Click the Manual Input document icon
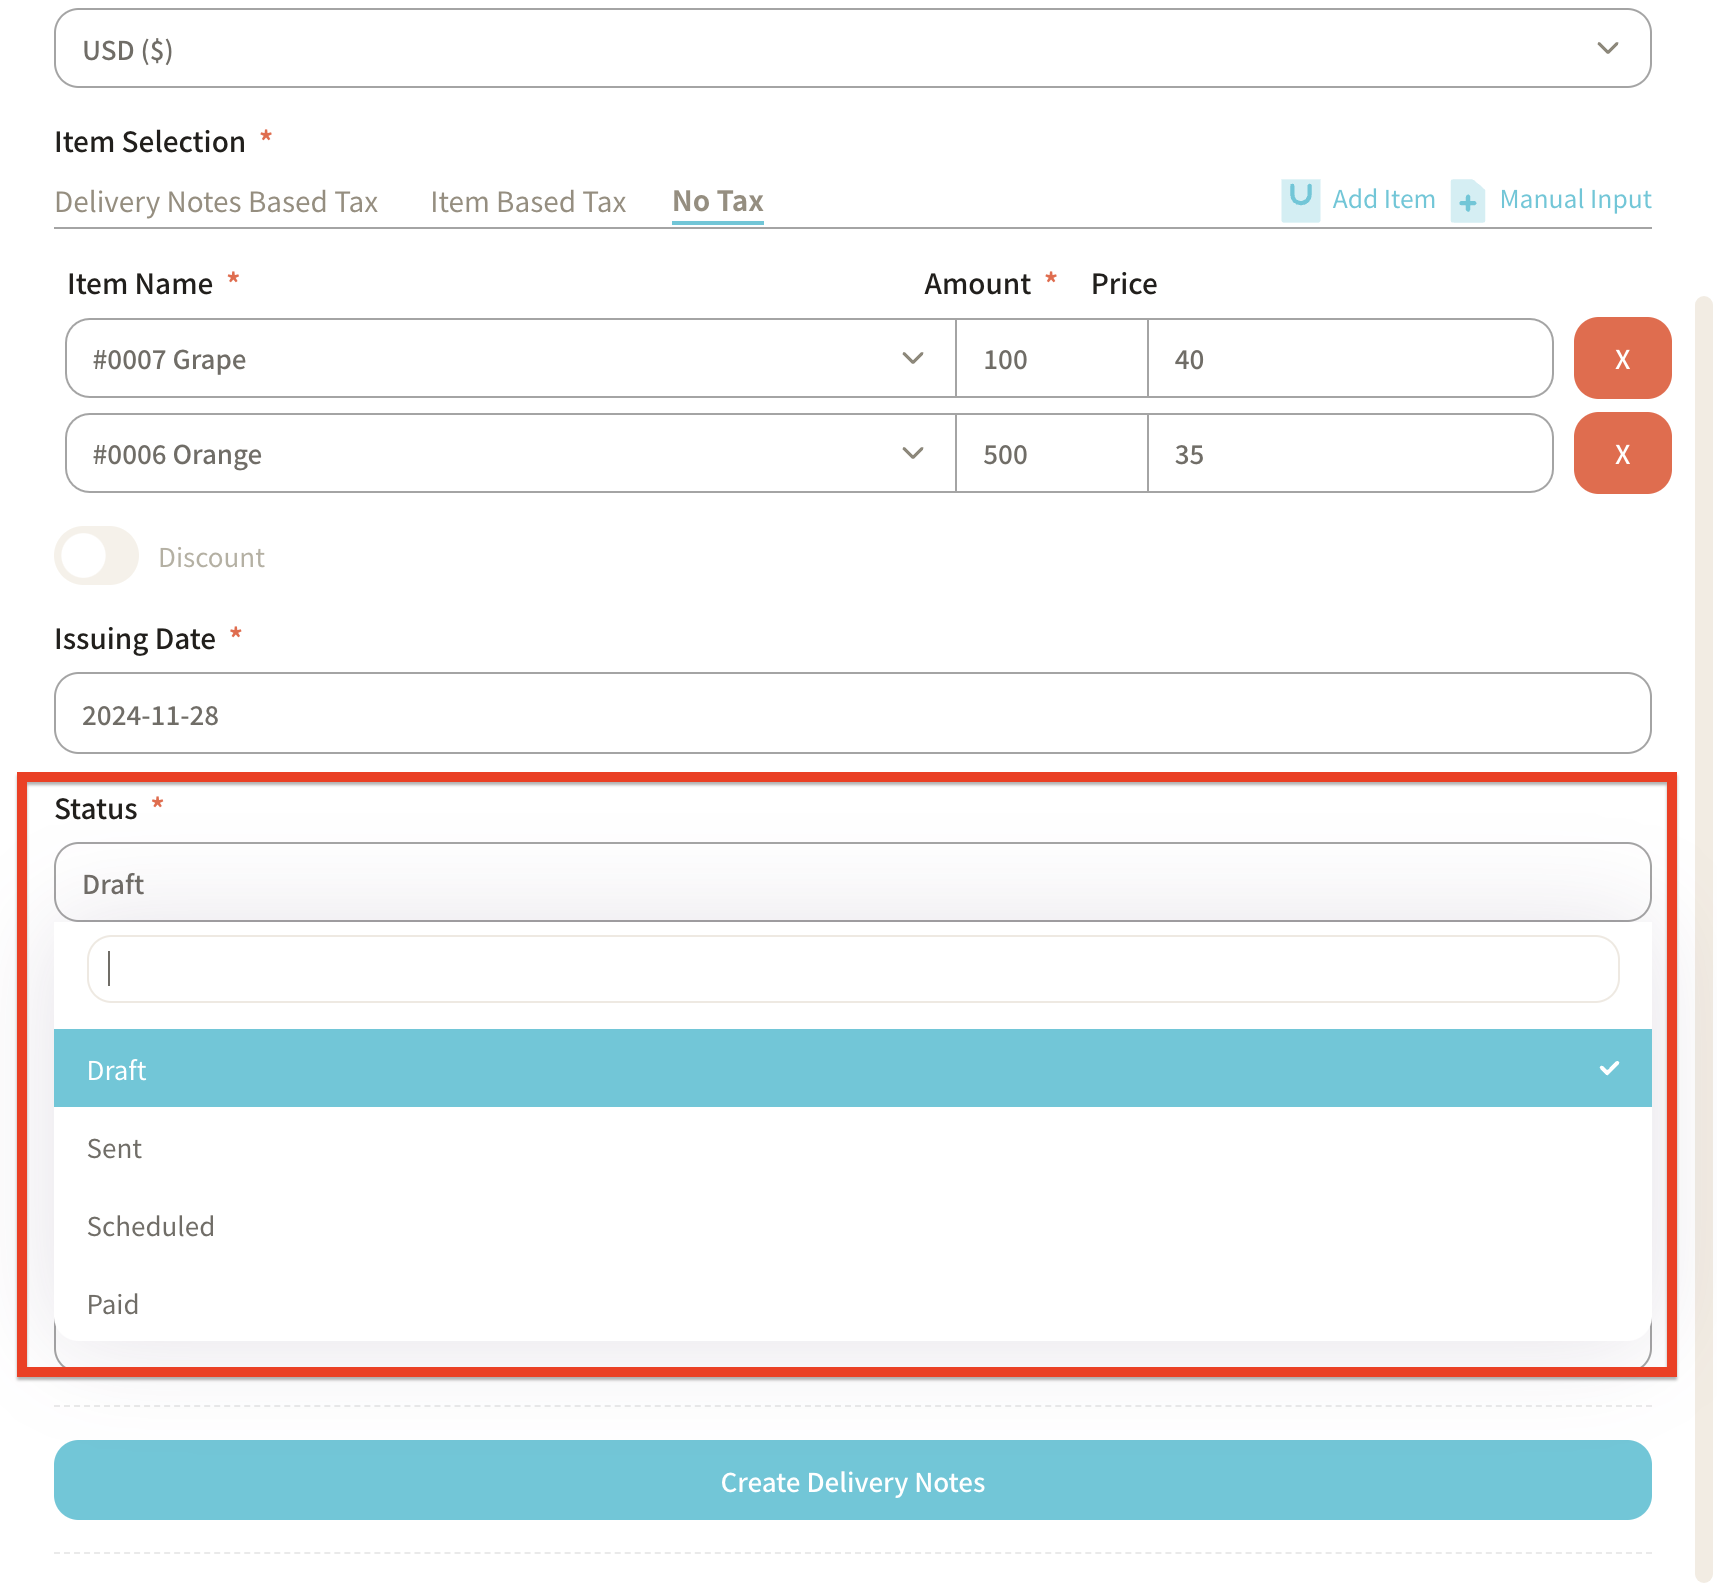 coord(1467,201)
